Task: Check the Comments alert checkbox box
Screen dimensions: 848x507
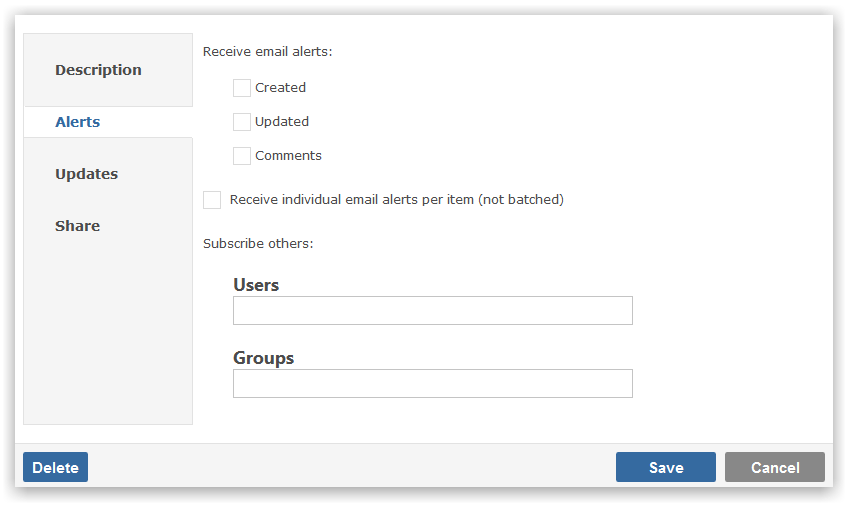Action: [242, 156]
